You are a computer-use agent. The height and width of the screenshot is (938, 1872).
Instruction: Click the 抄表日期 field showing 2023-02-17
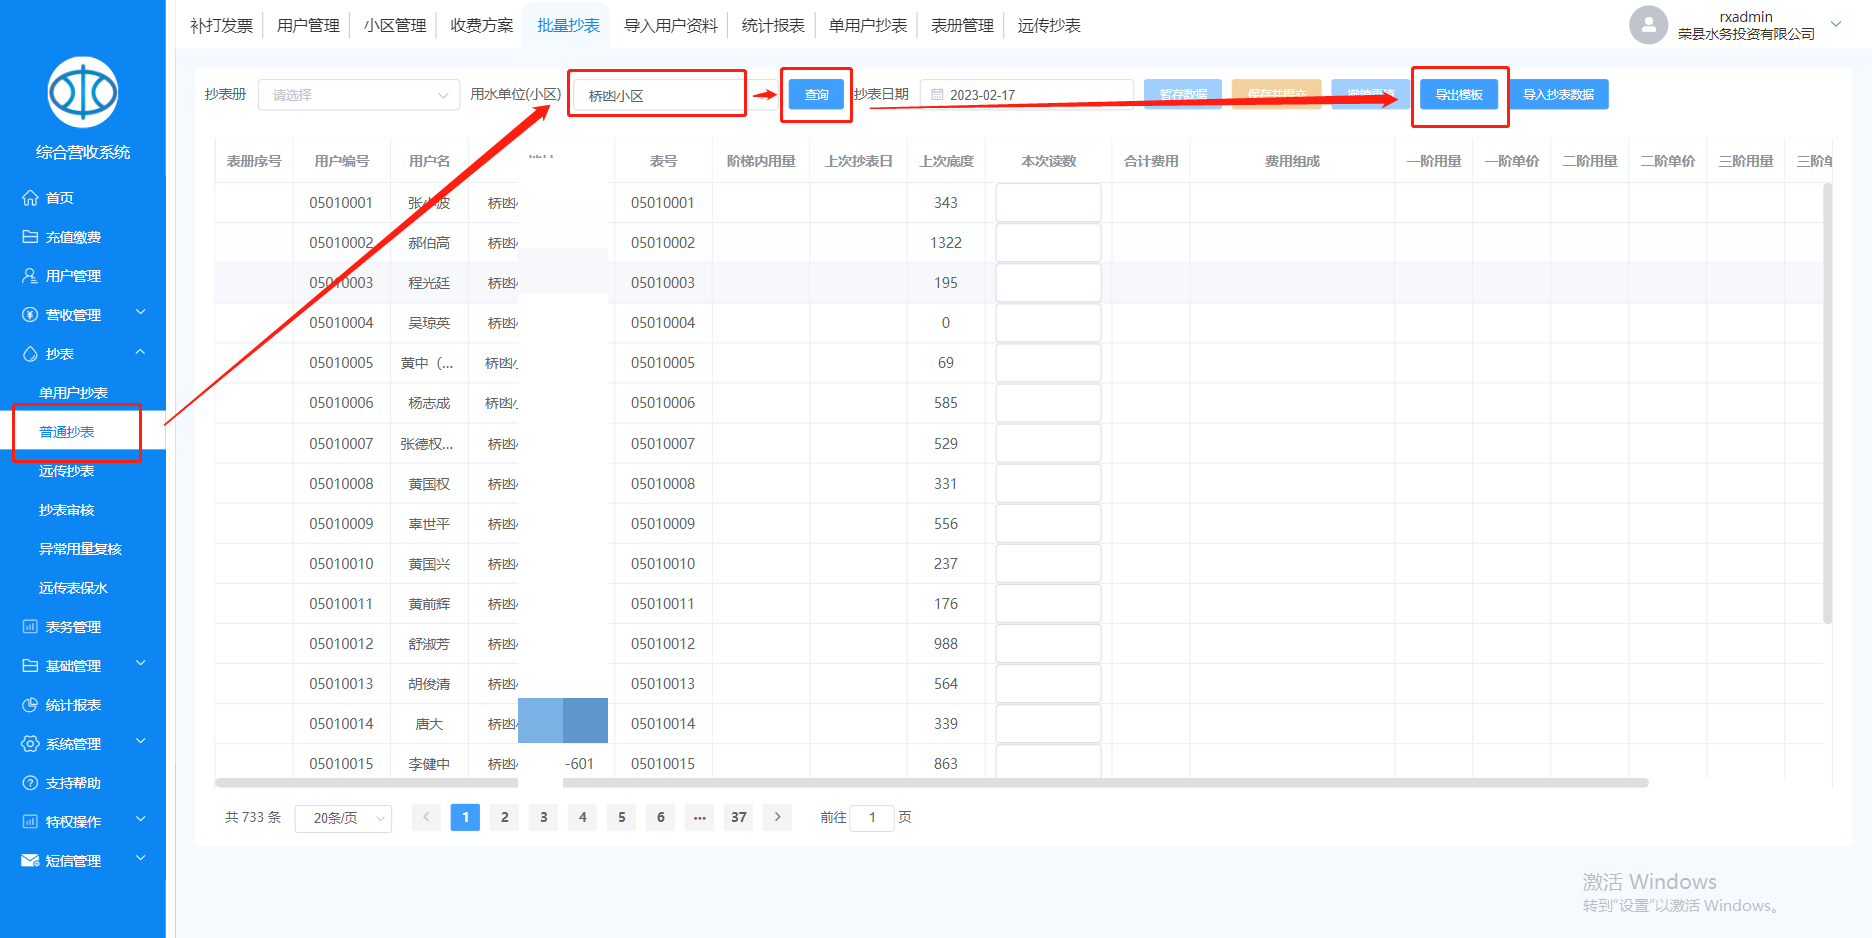click(x=1027, y=95)
